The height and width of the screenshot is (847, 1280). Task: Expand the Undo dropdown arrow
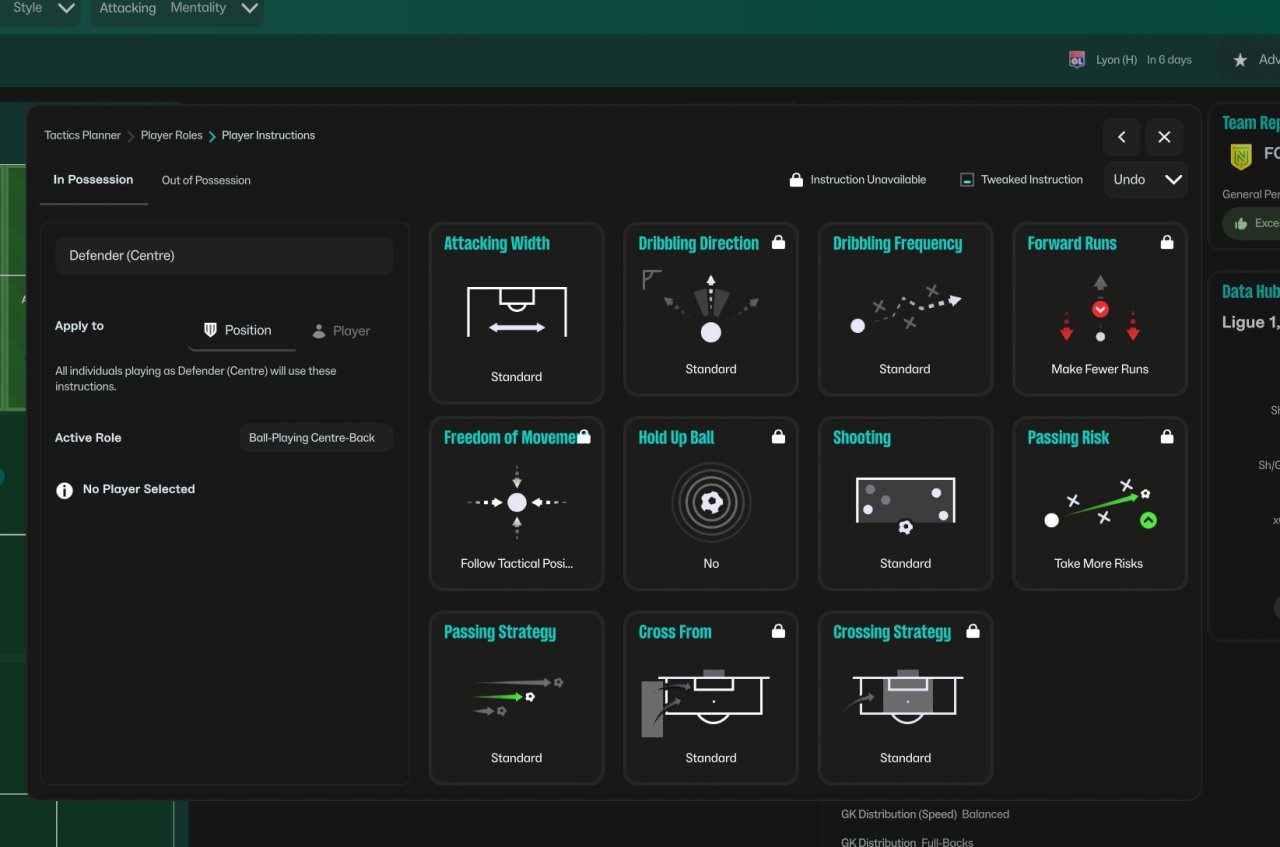coord(1174,180)
